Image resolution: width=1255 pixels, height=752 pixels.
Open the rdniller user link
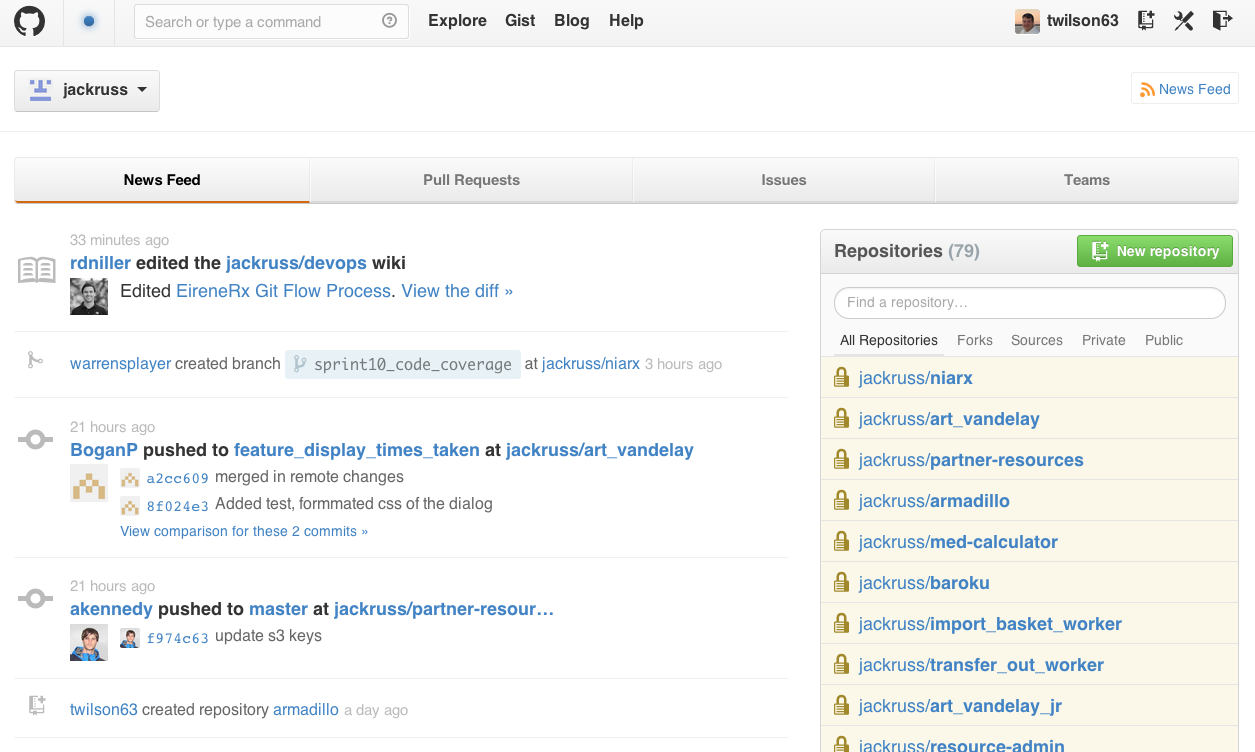(100, 263)
